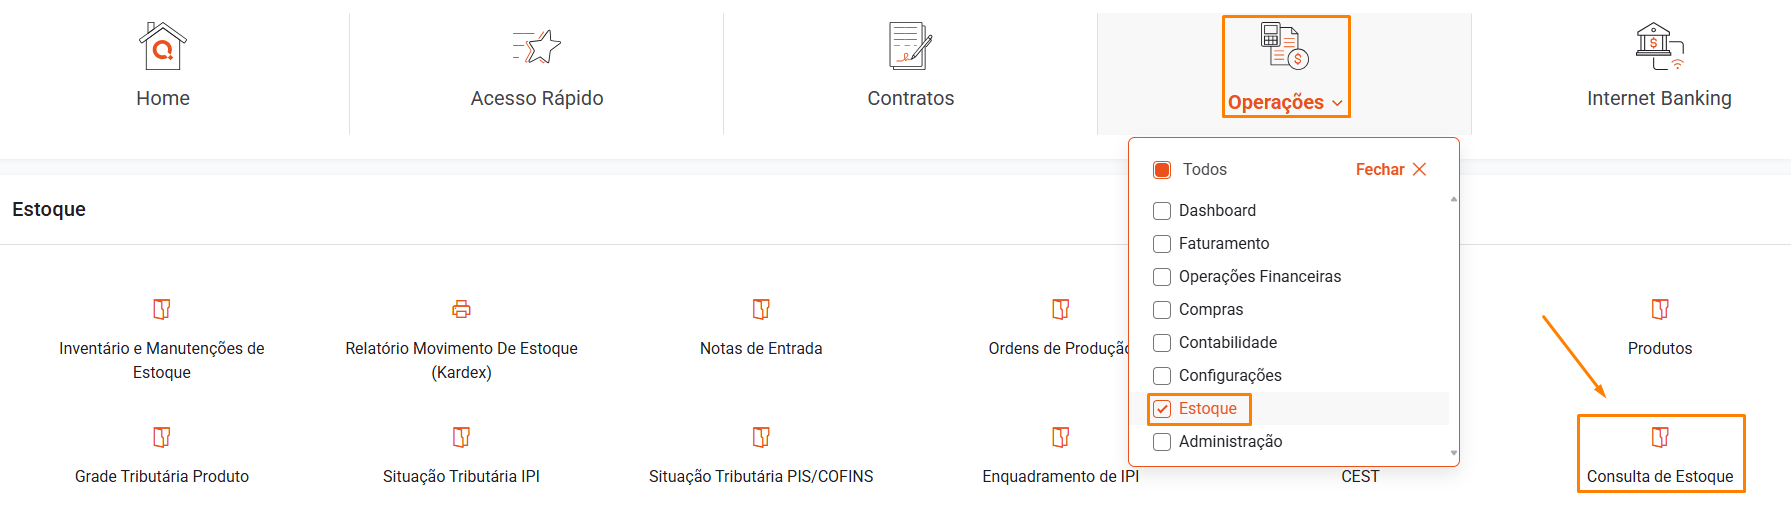Click the Produtos icon
Screen dimensions: 1791x529
(1660, 309)
